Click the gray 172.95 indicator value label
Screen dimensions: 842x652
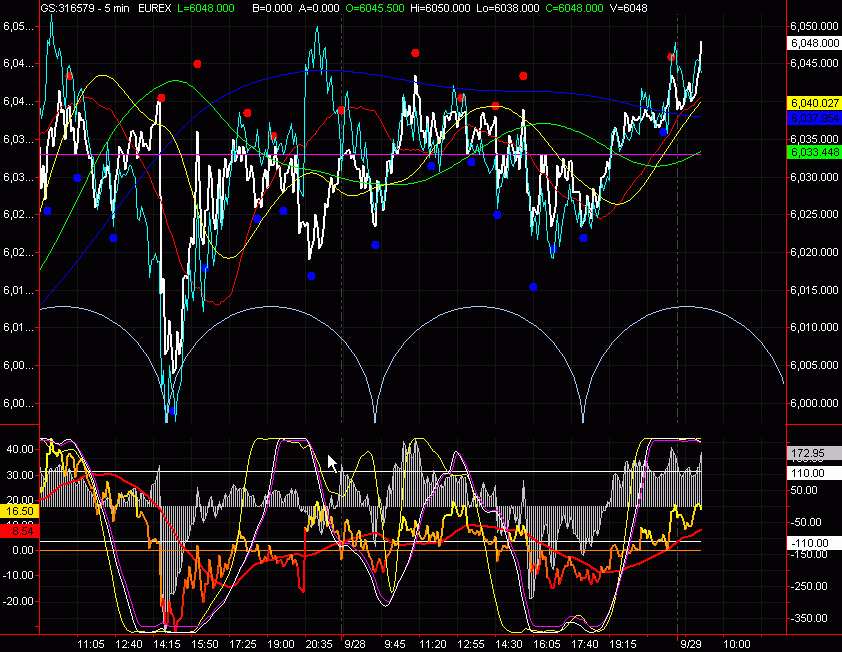tap(815, 454)
